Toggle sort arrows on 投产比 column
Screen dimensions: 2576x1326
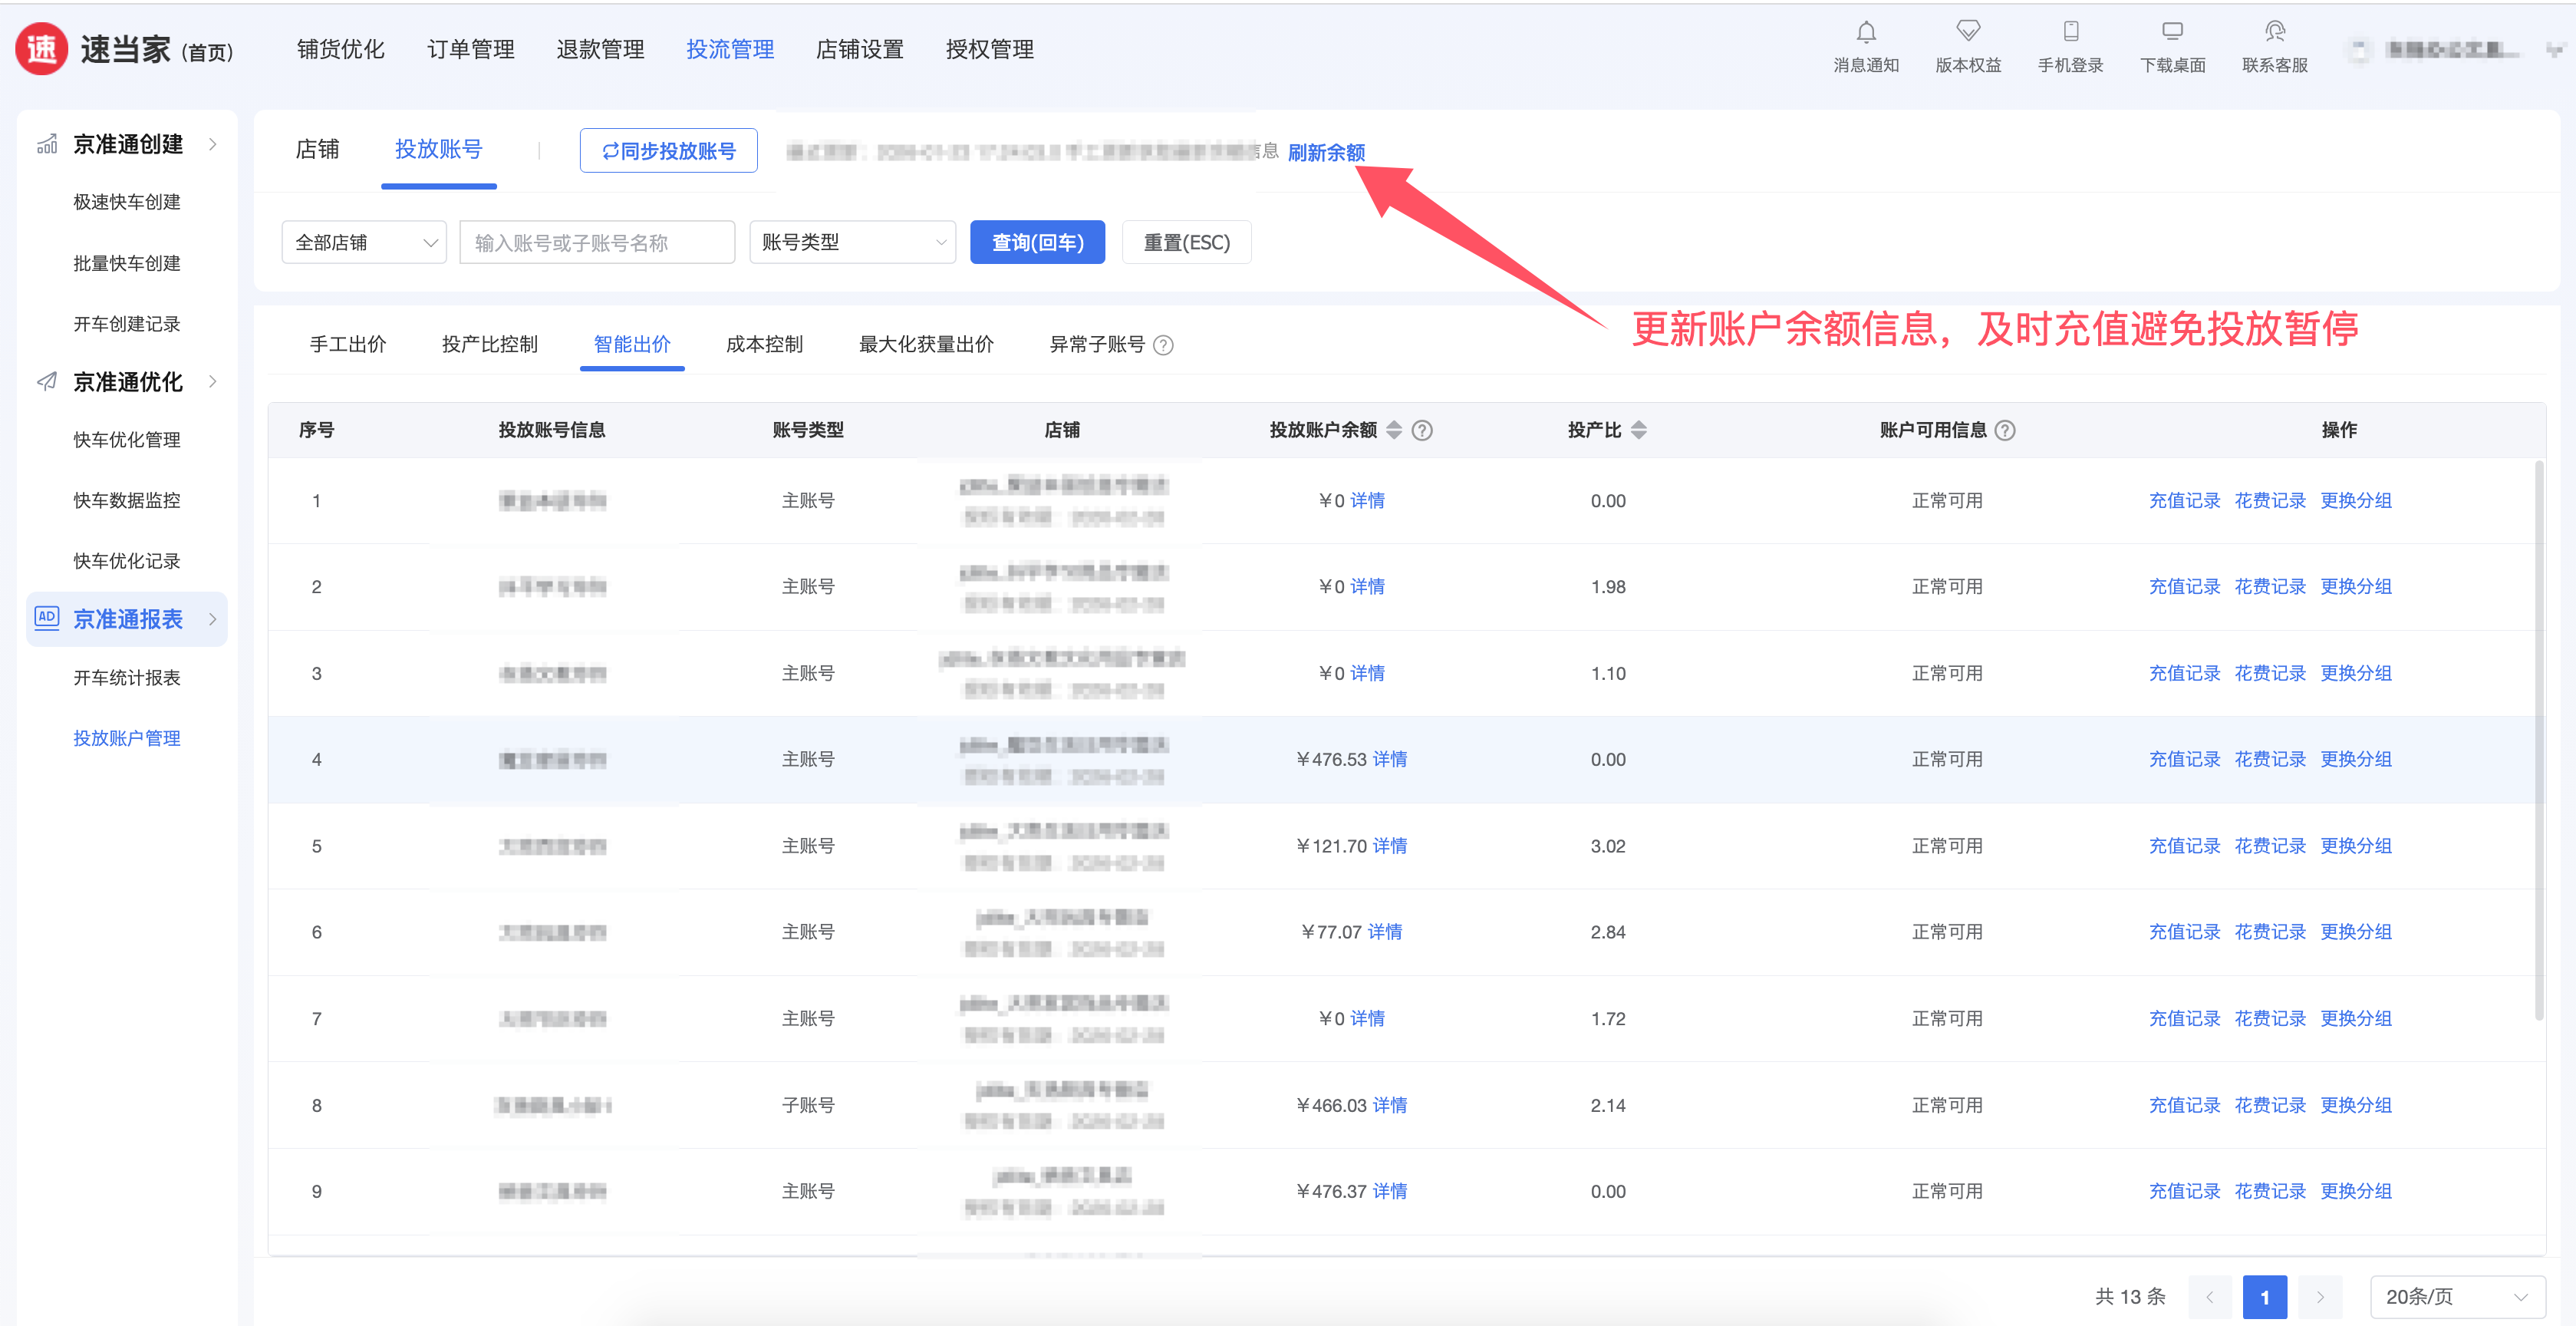1638,430
